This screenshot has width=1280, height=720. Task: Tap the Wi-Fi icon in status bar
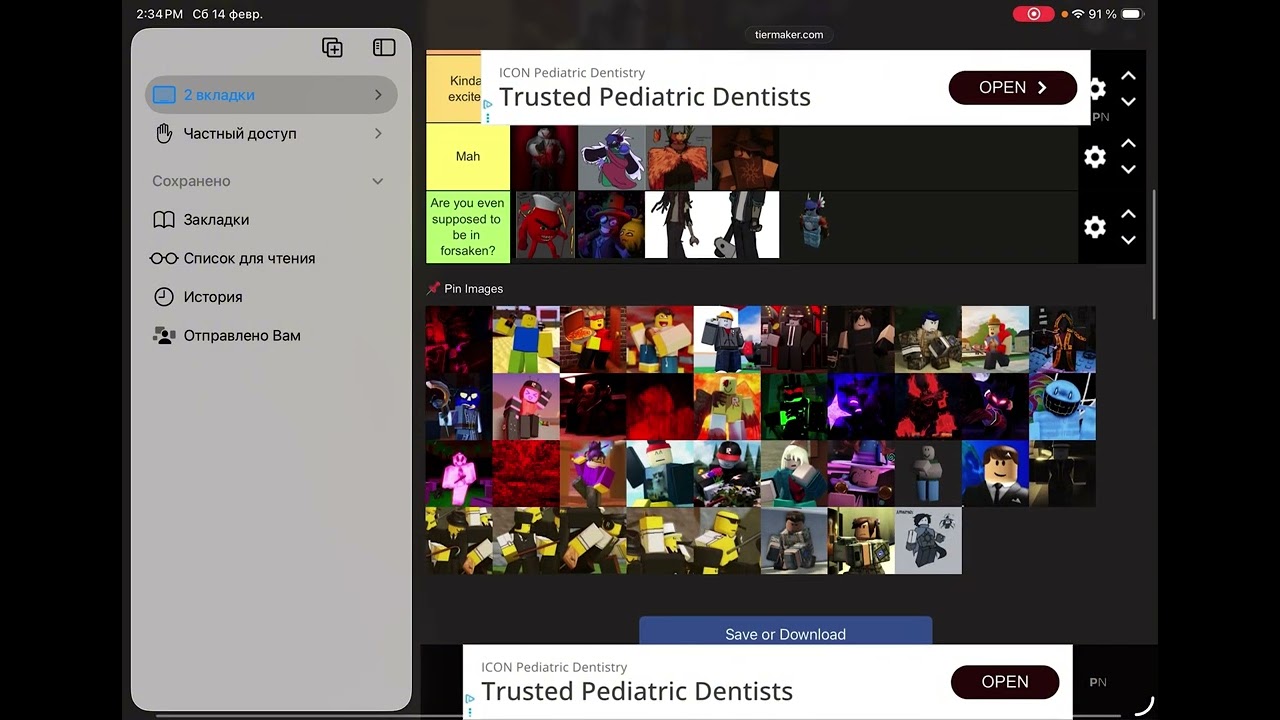(1078, 14)
